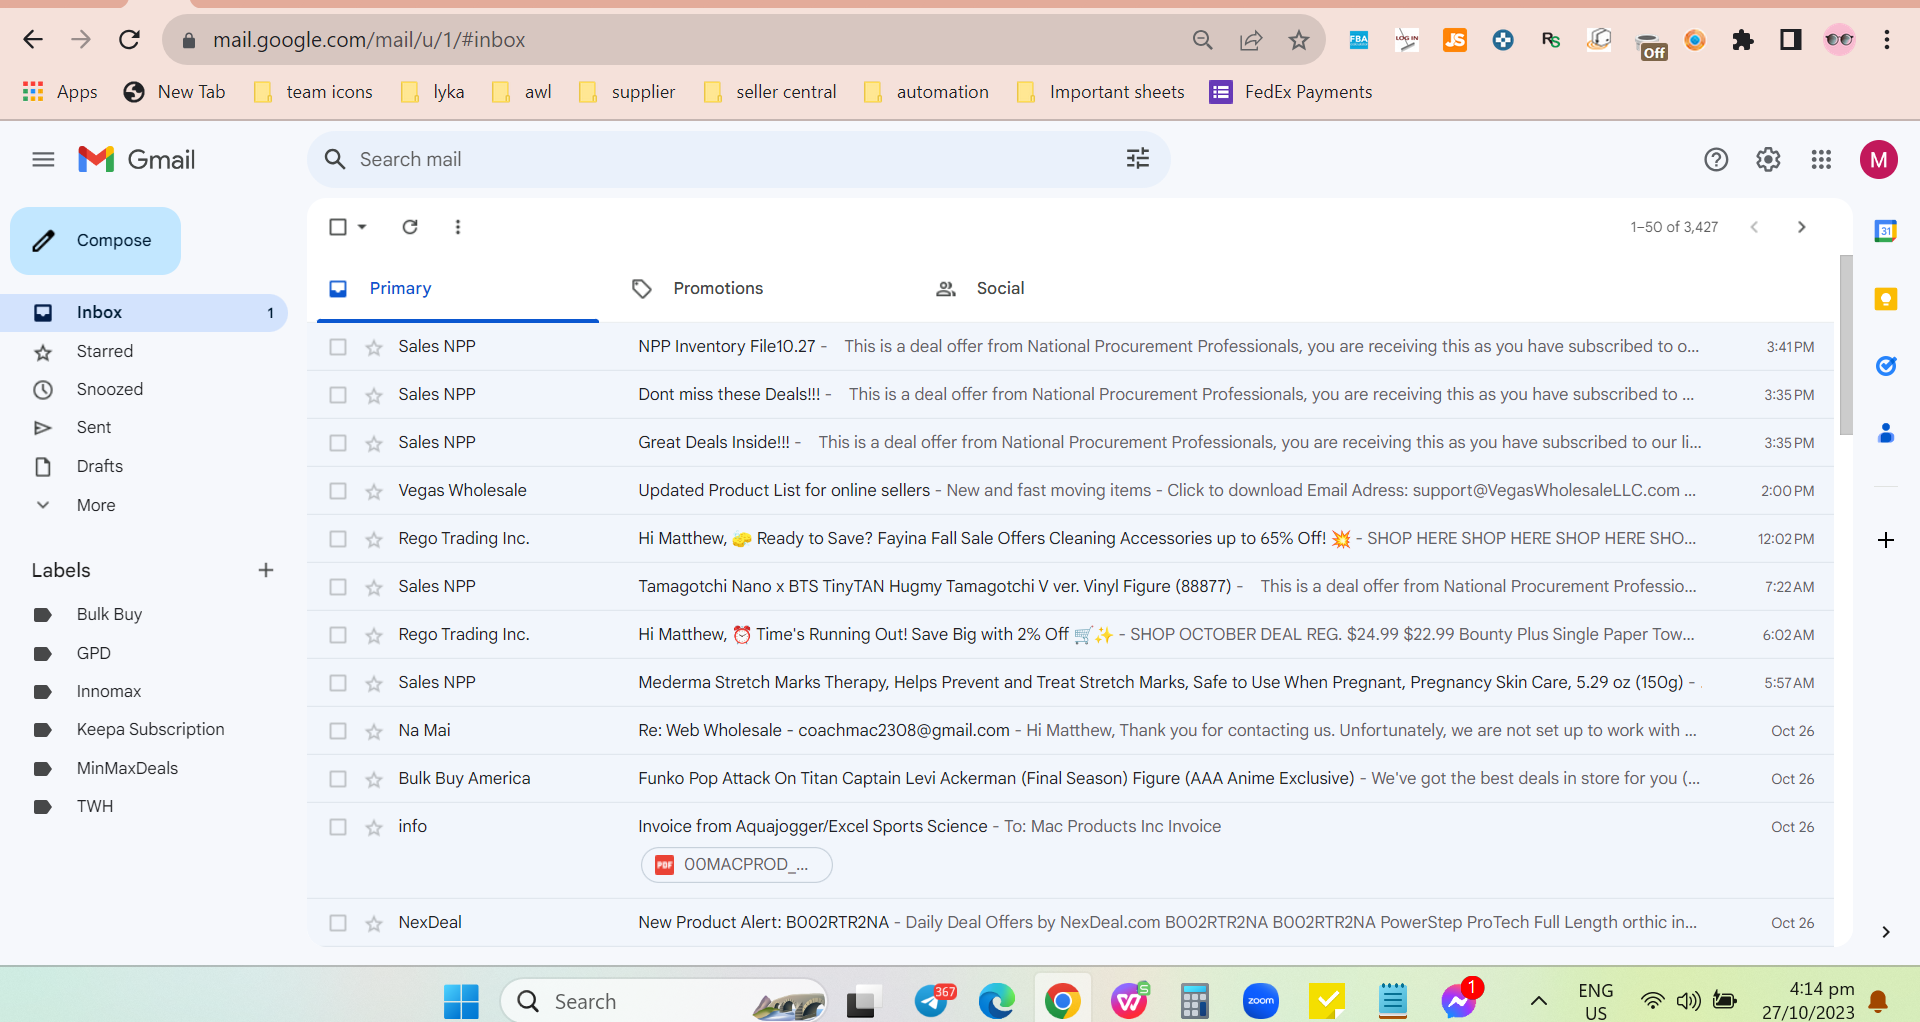This screenshot has width=1920, height=1022.
Task: Open the Innomax label
Action: coord(108,691)
